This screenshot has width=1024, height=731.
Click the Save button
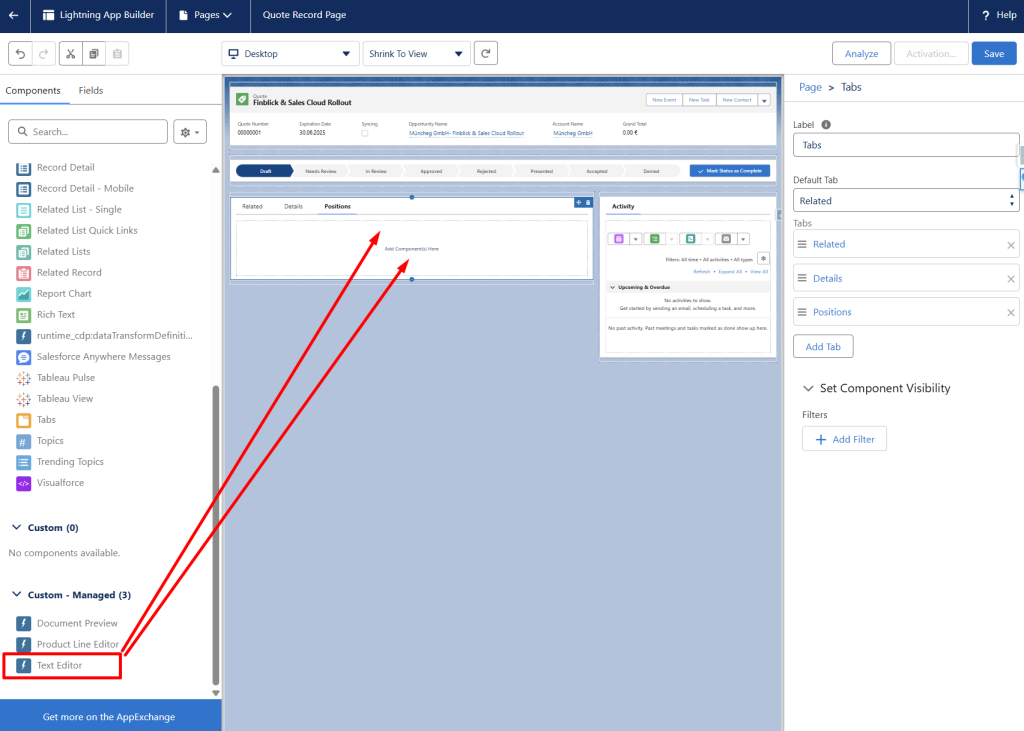coord(993,54)
